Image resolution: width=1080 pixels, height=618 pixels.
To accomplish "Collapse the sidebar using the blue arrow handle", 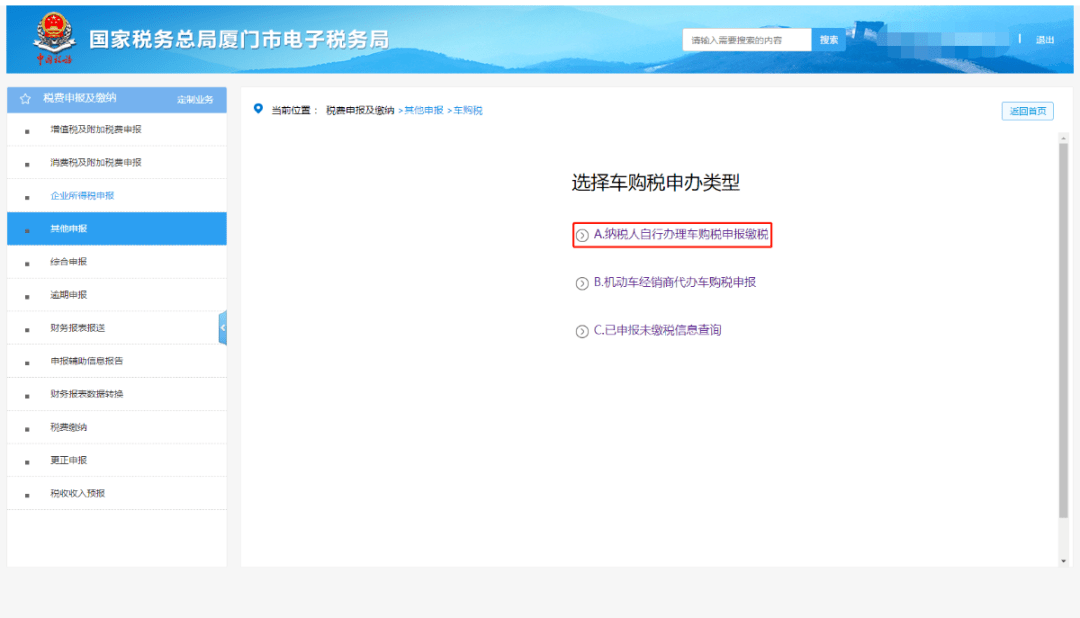I will tap(223, 328).
